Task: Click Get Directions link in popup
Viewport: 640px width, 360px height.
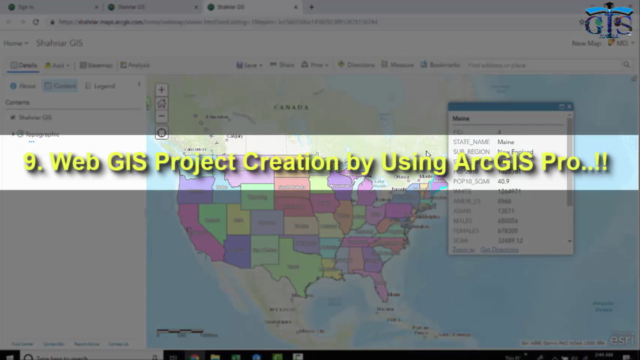Action: tap(499, 249)
